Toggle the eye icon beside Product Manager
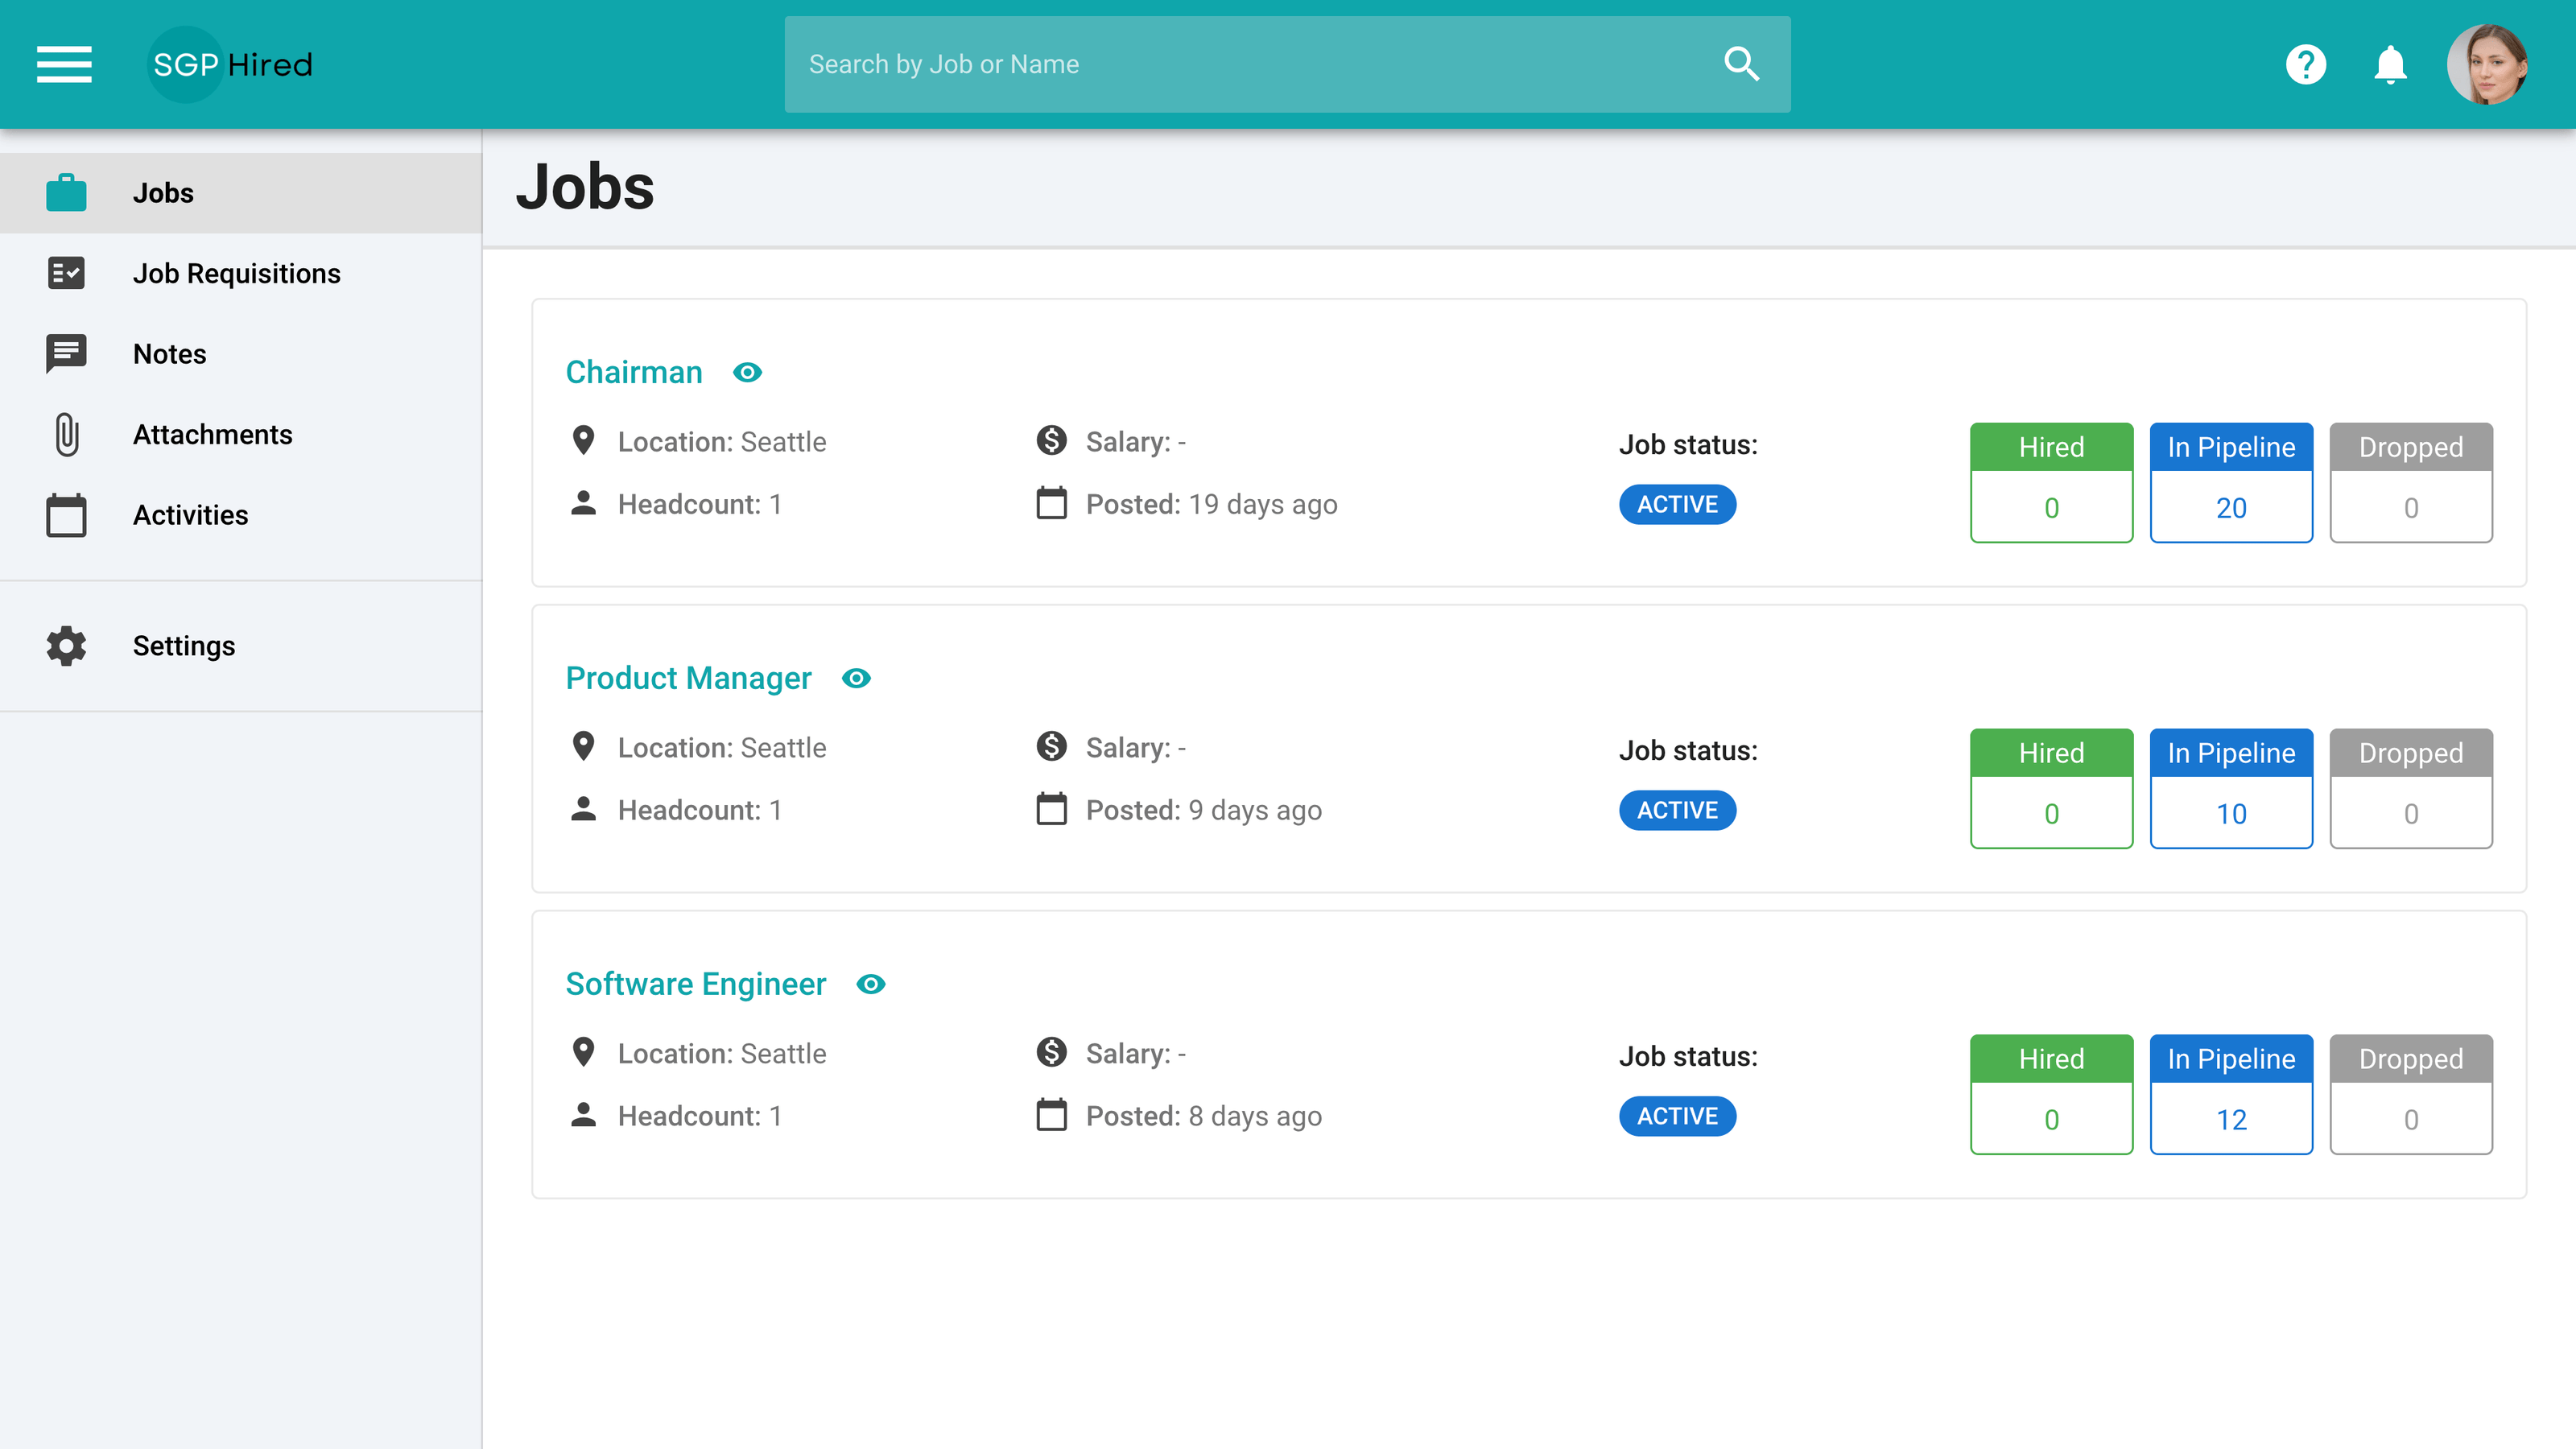 click(x=856, y=678)
